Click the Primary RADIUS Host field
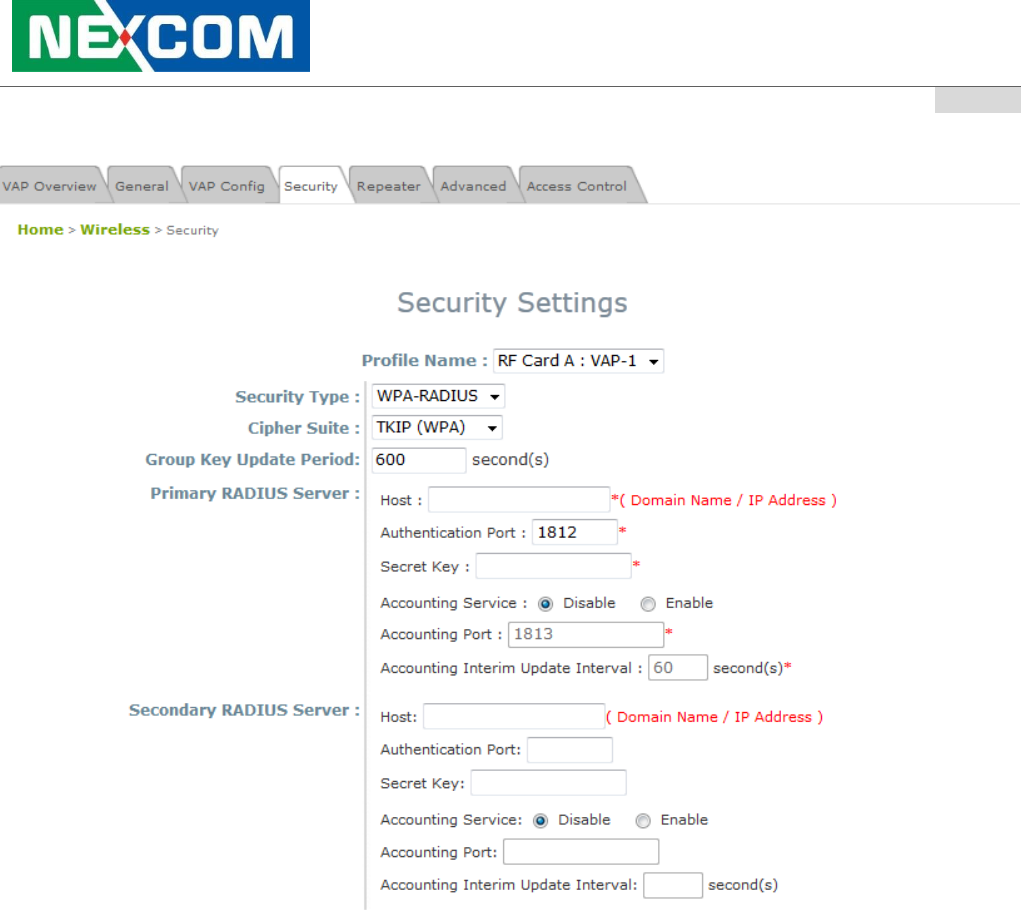 tap(519, 500)
